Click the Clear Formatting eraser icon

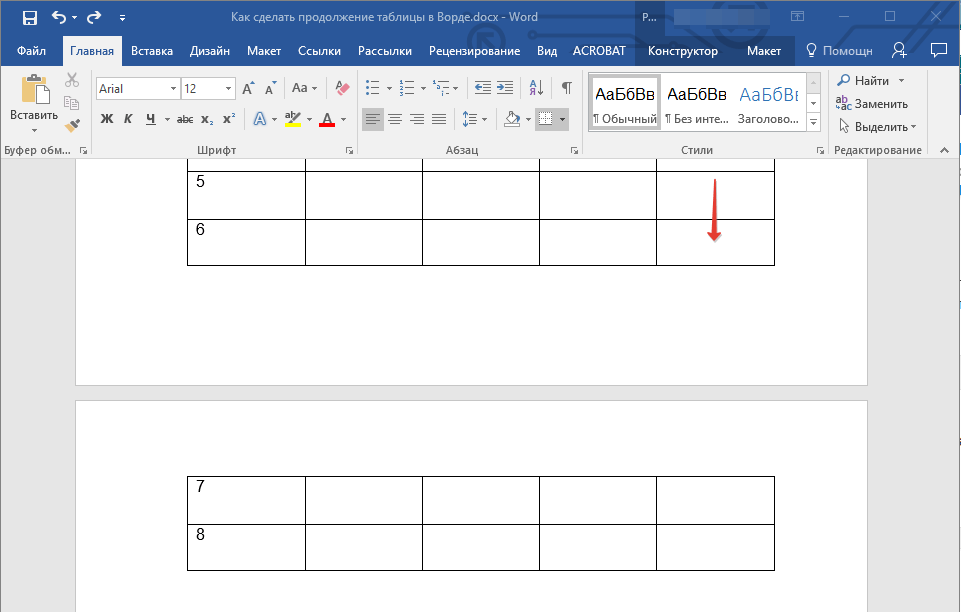coord(342,88)
